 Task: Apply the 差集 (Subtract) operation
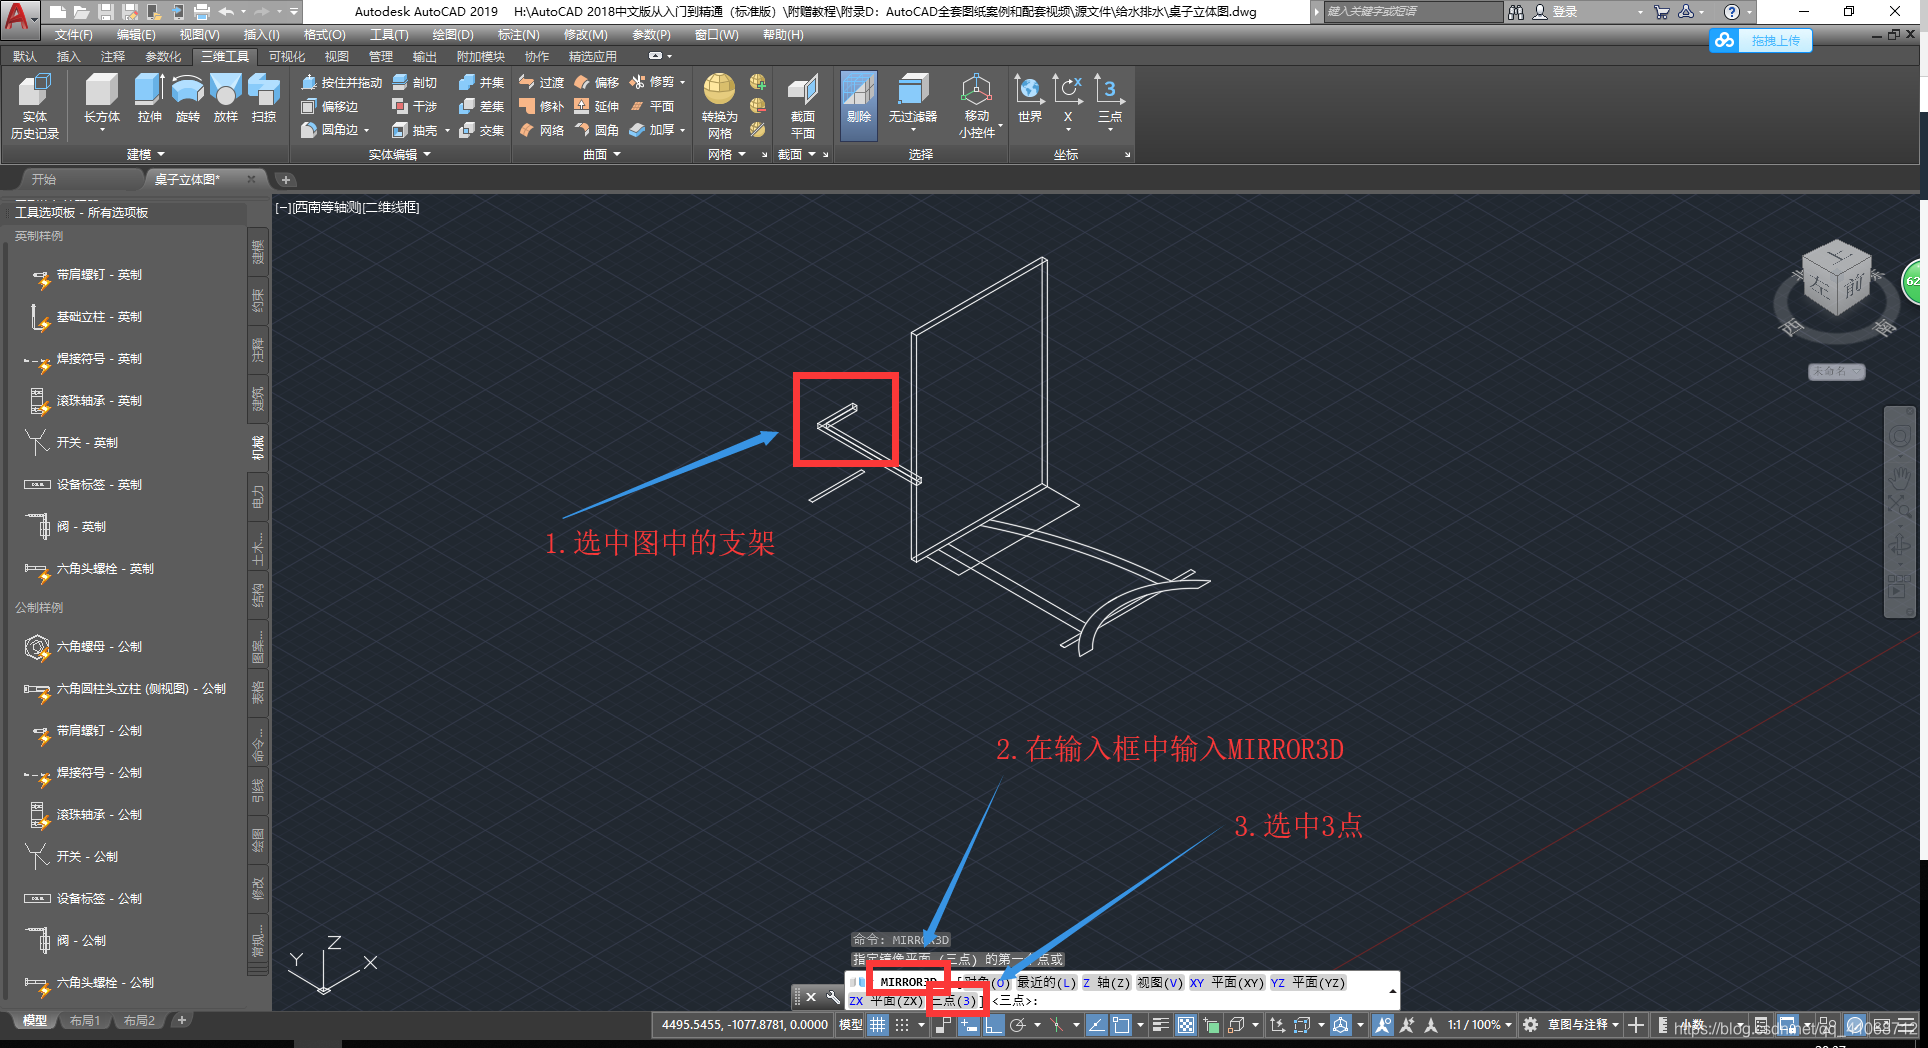click(x=481, y=106)
